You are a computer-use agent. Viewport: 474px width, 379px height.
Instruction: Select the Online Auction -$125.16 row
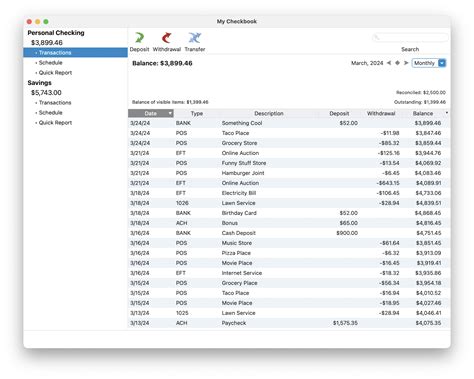[x=289, y=153]
